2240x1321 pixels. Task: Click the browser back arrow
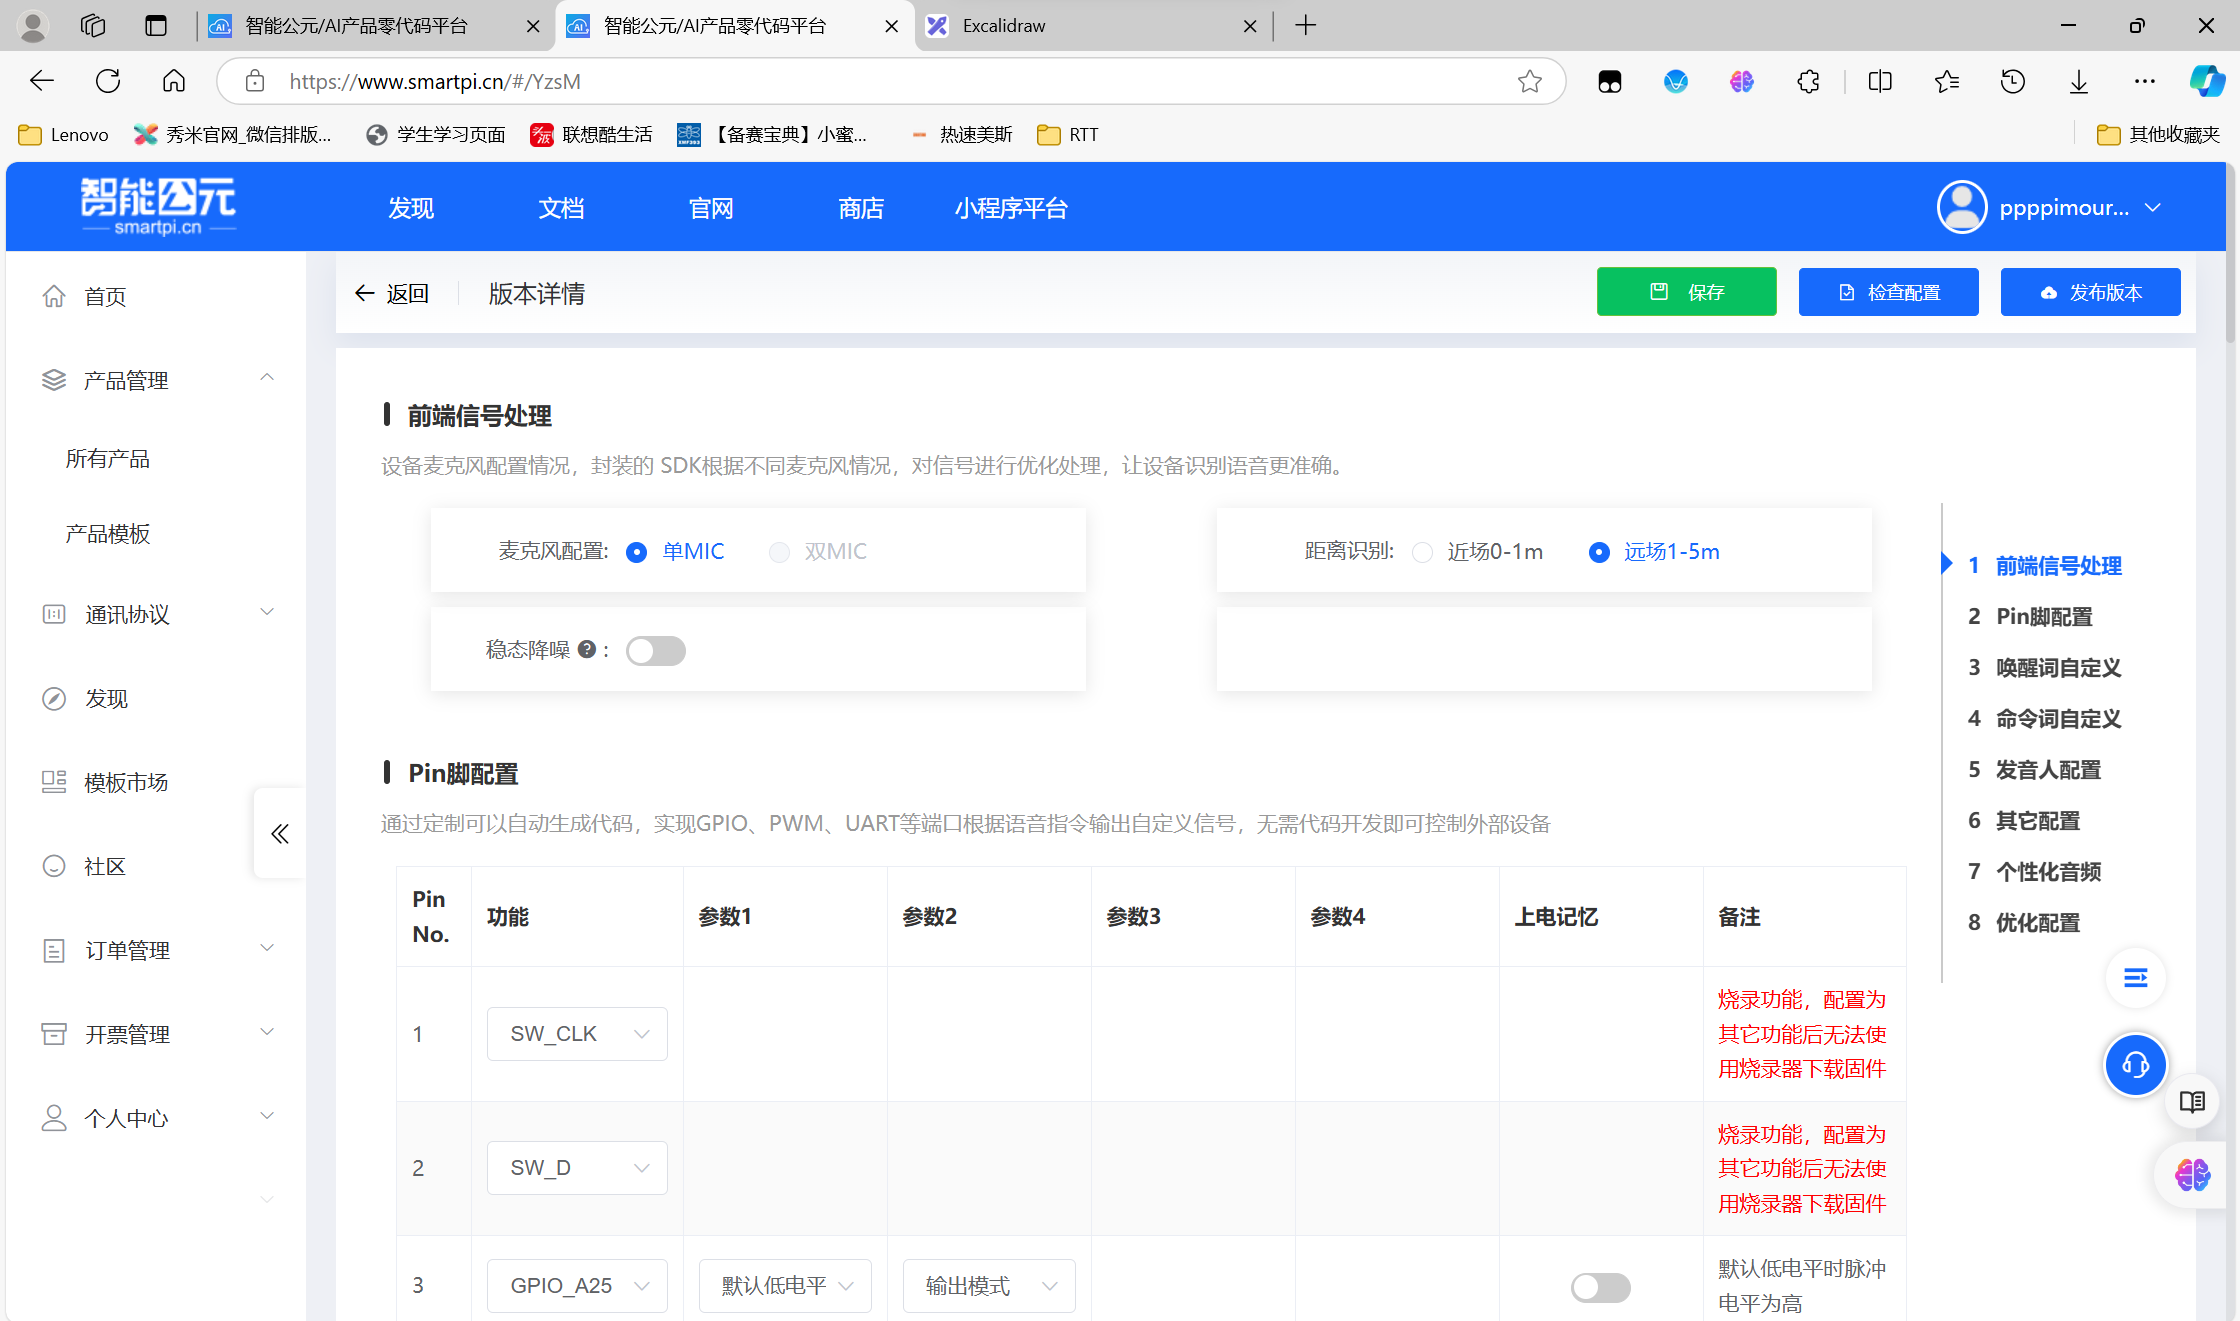(x=42, y=81)
